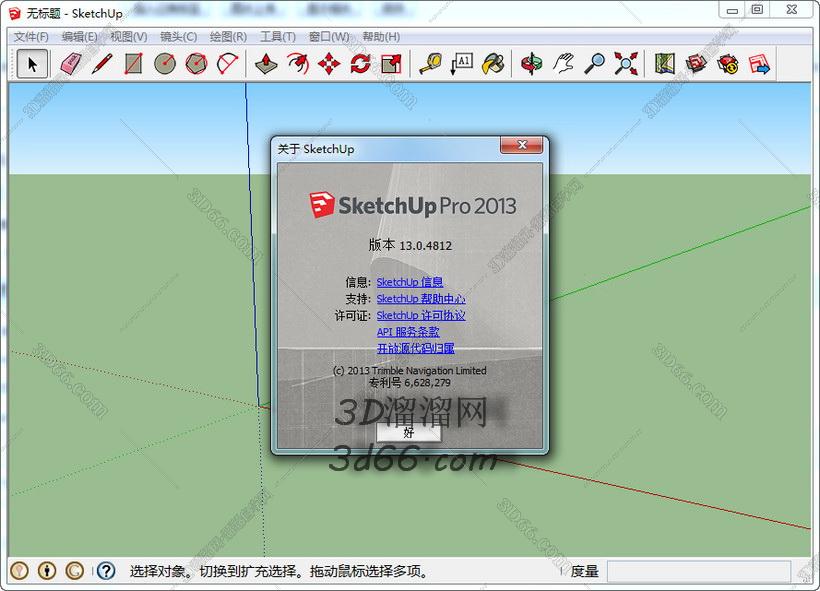
Task: Choose the Polygon tool
Action: [x=196, y=64]
